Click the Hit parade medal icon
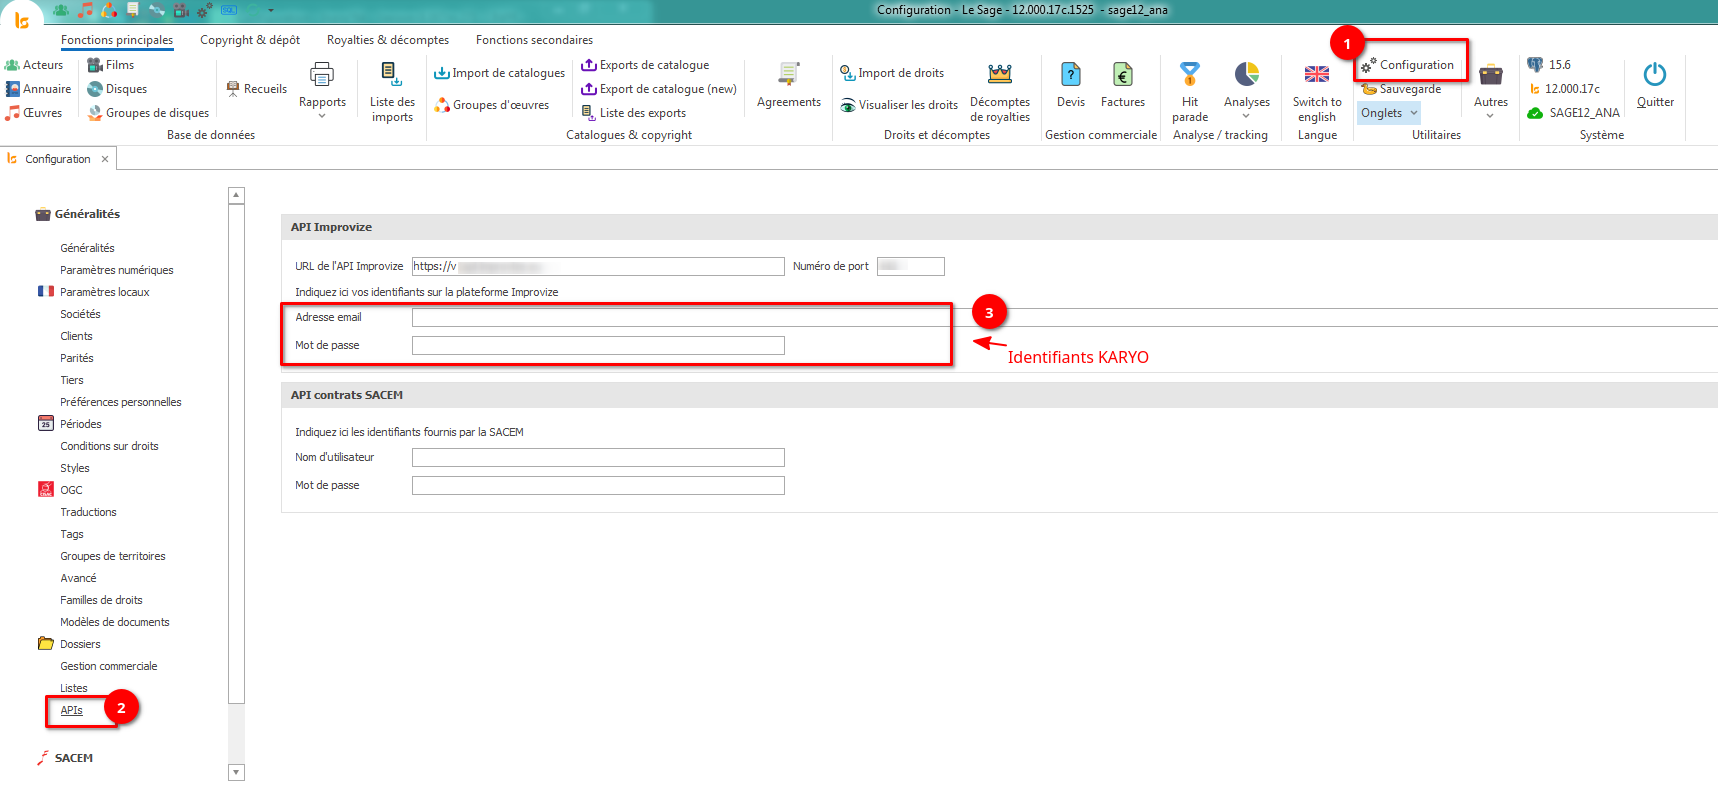The image size is (1718, 791). pyautogui.click(x=1189, y=75)
